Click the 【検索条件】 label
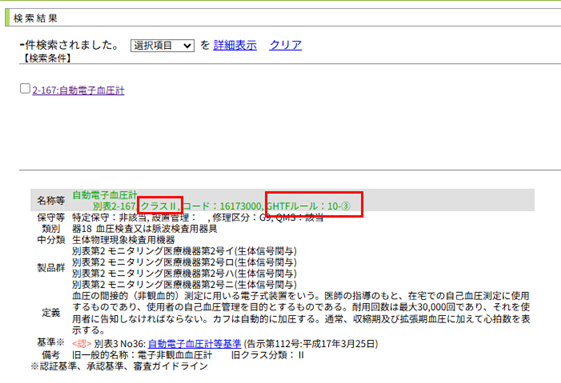The image size is (561, 383). click(47, 58)
